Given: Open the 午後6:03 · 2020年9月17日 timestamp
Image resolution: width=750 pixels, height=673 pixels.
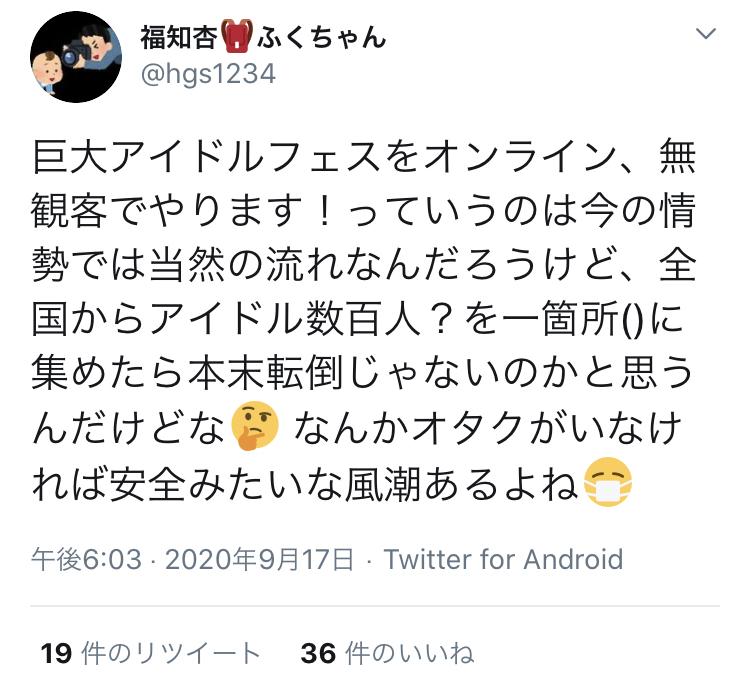Looking at the screenshot, I should [x=193, y=559].
